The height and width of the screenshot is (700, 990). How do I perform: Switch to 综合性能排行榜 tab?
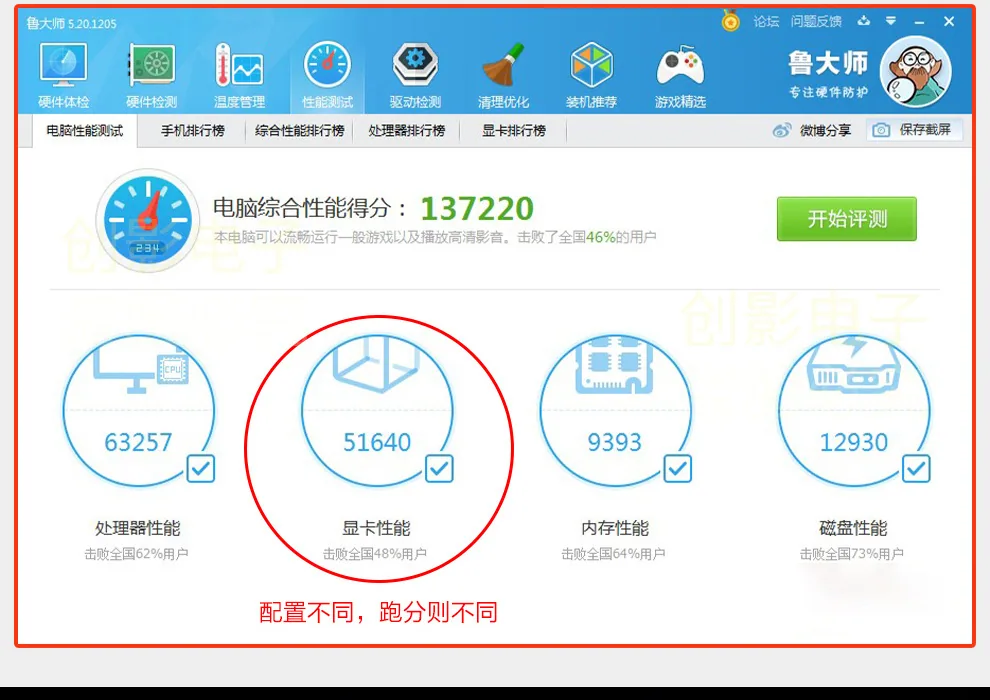click(x=299, y=131)
